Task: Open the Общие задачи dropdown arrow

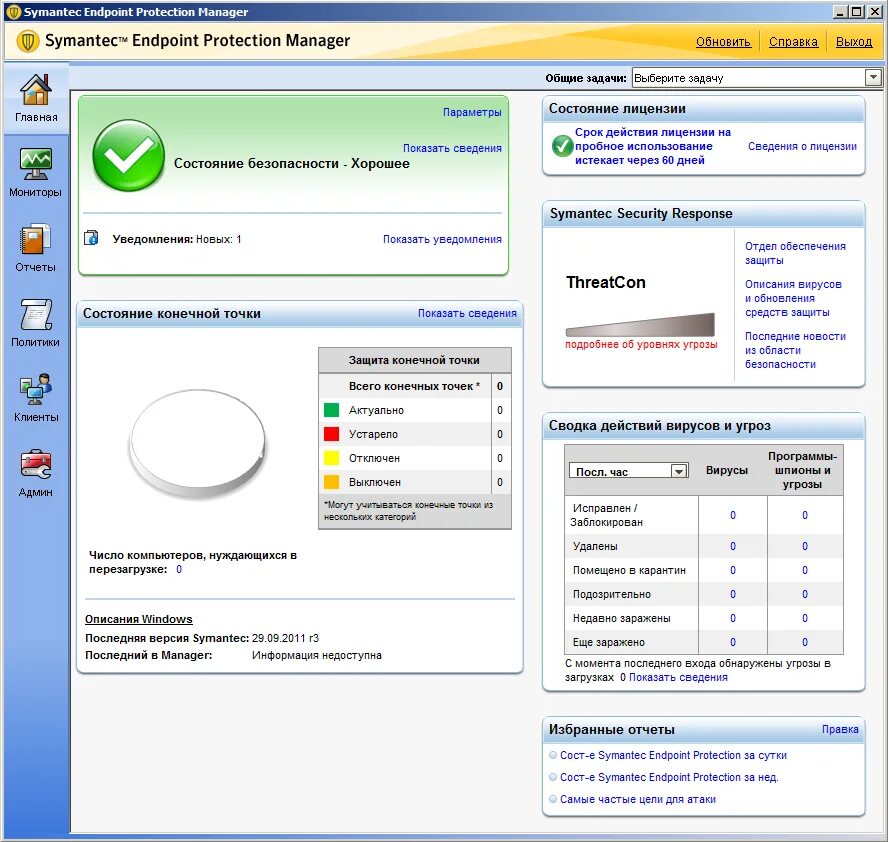Action: point(873,78)
